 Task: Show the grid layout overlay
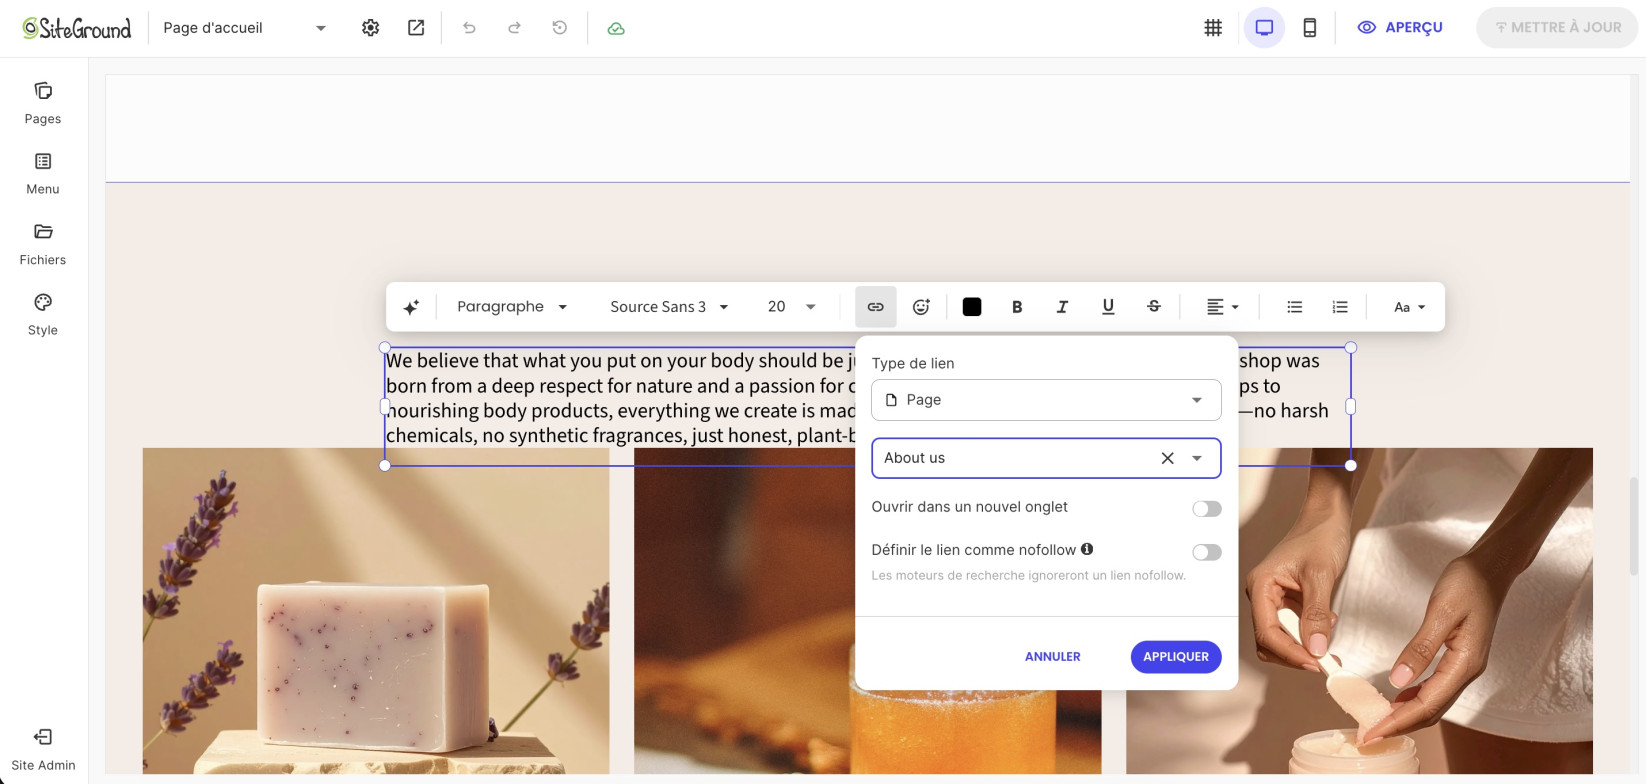[x=1213, y=28]
